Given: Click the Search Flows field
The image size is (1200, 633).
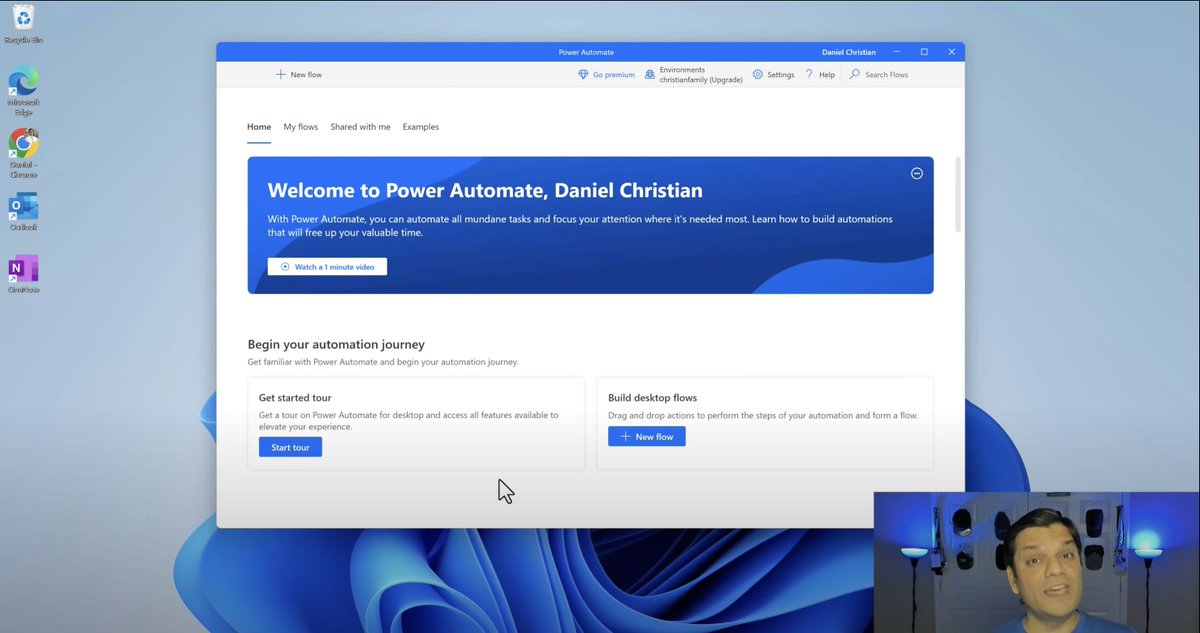Looking at the screenshot, I should 903,75.
